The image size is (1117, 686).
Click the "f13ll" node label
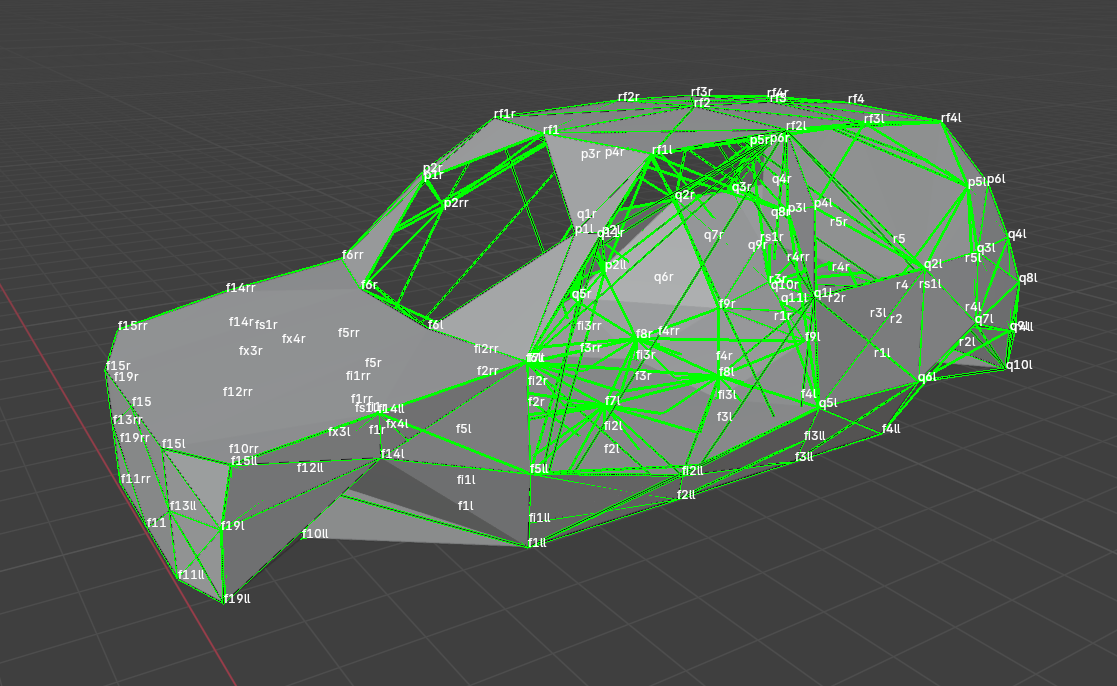[183, 506]
